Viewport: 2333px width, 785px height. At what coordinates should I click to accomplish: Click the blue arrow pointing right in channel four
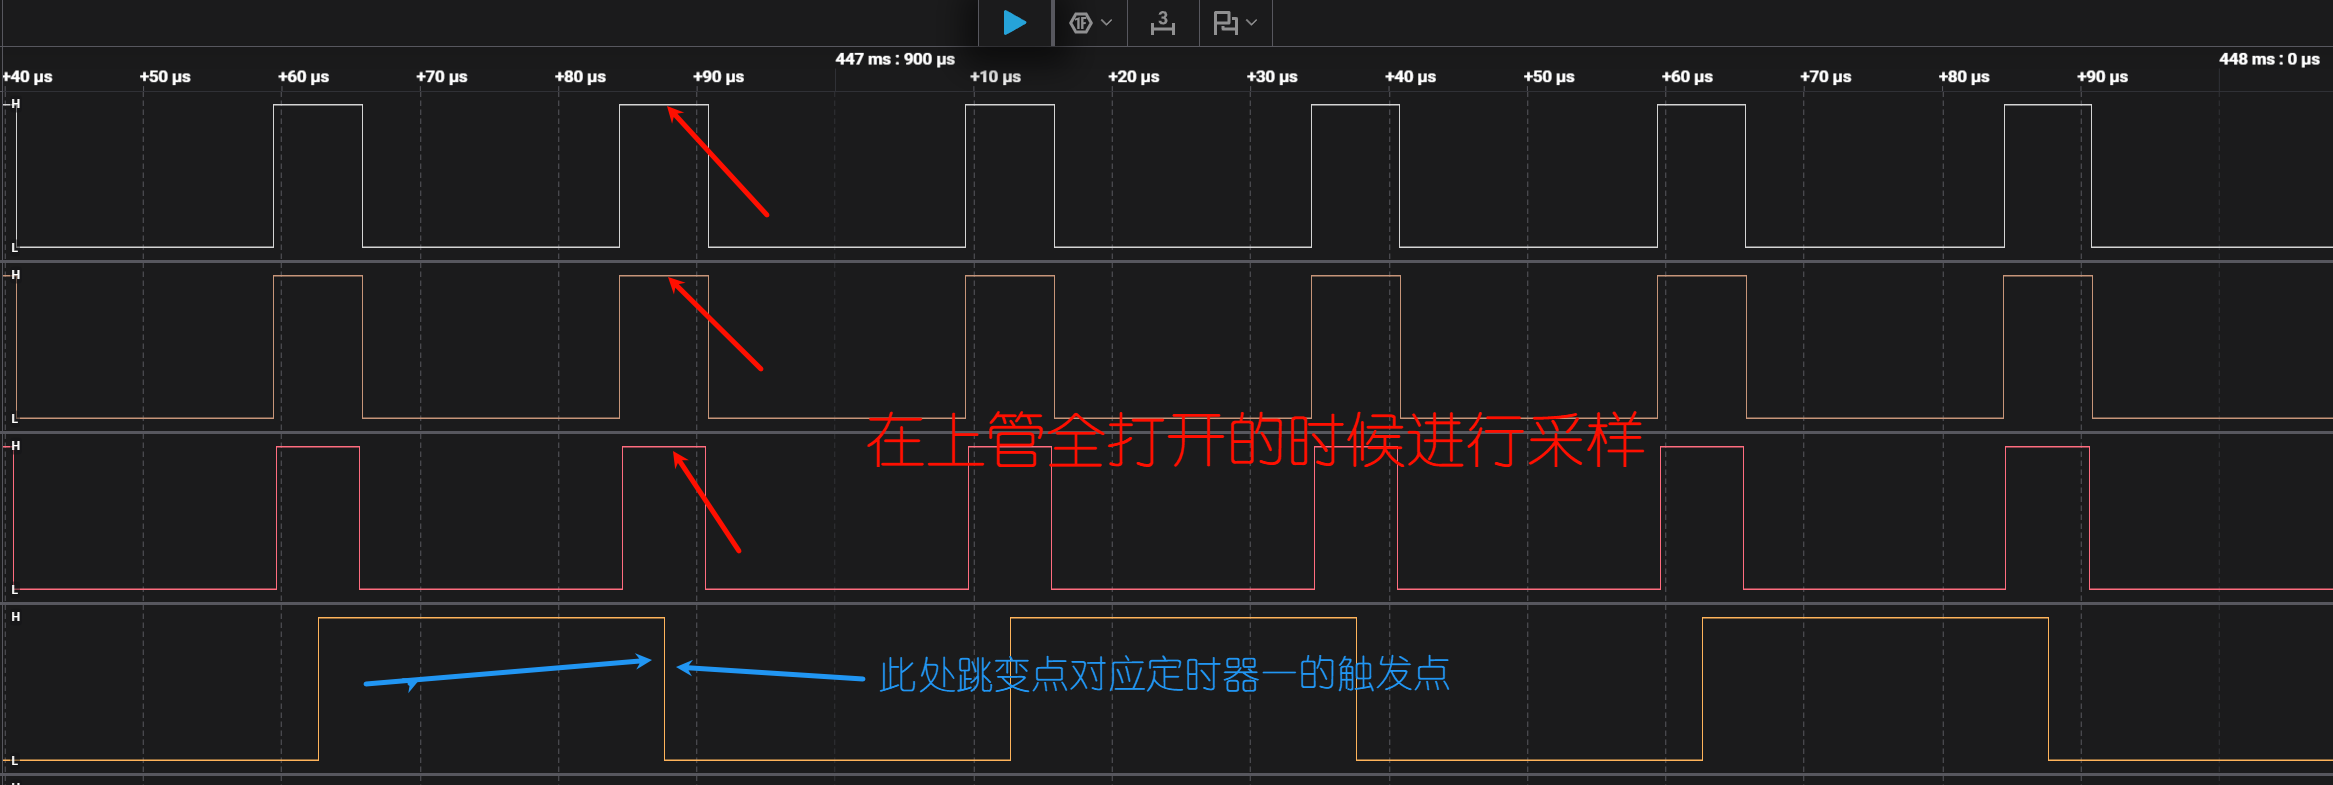click(x=507, y=672)
